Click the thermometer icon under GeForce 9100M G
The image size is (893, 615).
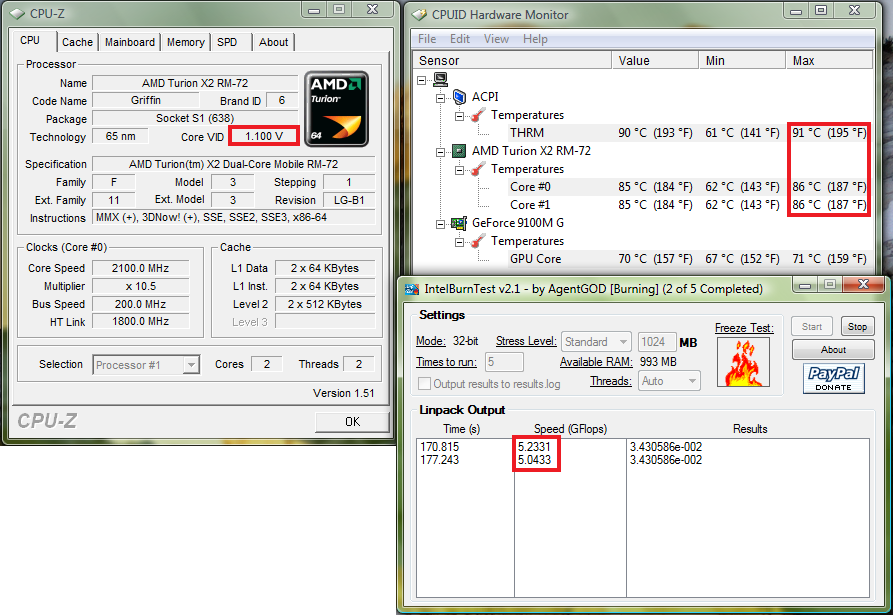[x=478, y=241]
